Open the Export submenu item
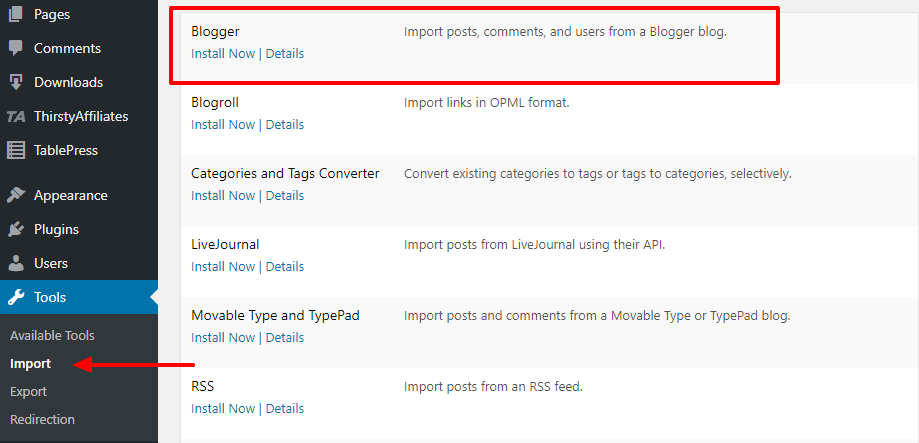919x443 pixels. [x=28, y=391]
